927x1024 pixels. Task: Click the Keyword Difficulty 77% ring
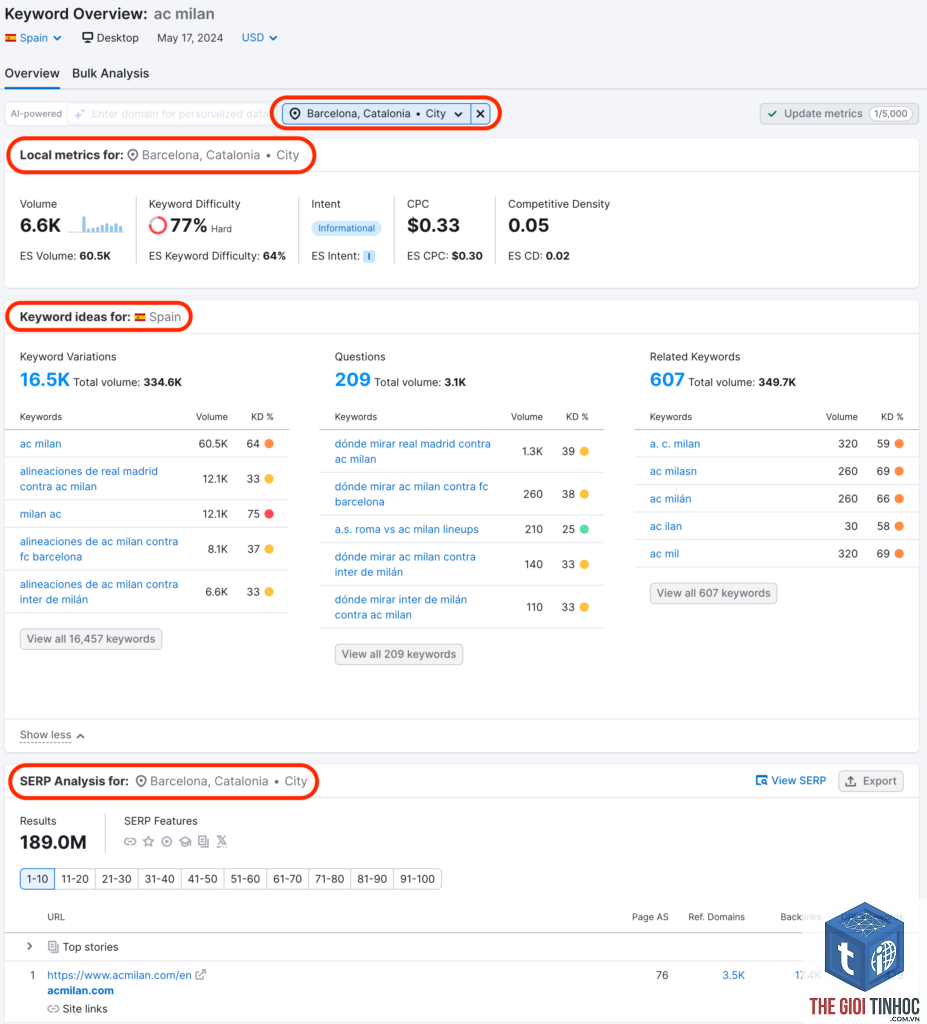coord(157,225)
